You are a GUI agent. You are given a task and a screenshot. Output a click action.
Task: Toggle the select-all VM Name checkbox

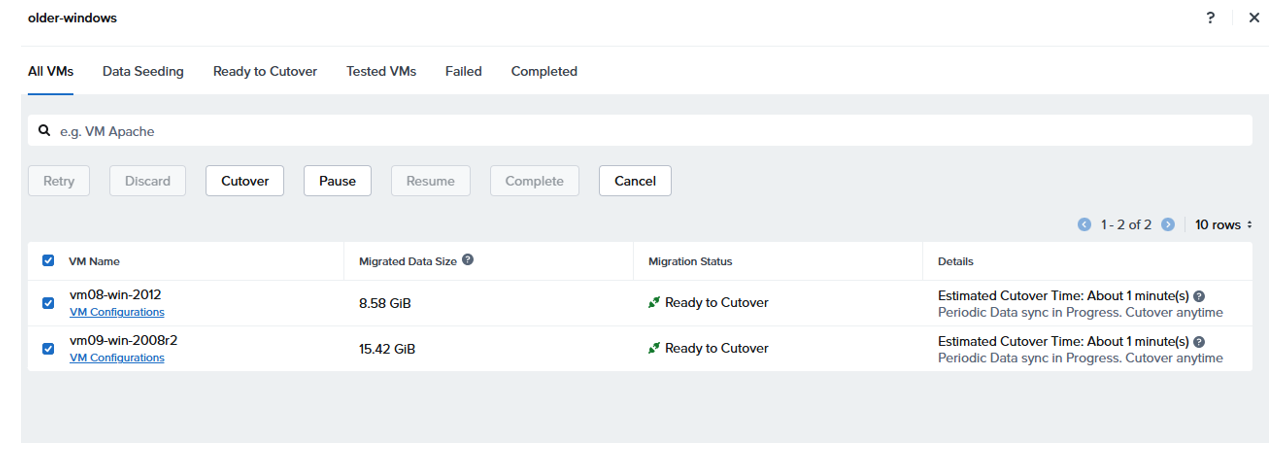(48, 261)
